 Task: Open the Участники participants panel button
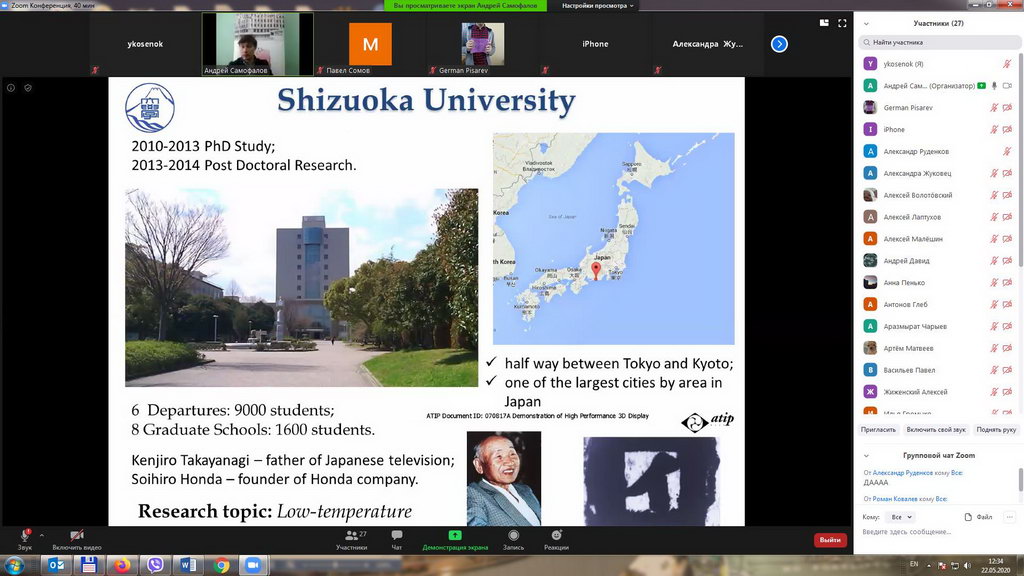352,539
